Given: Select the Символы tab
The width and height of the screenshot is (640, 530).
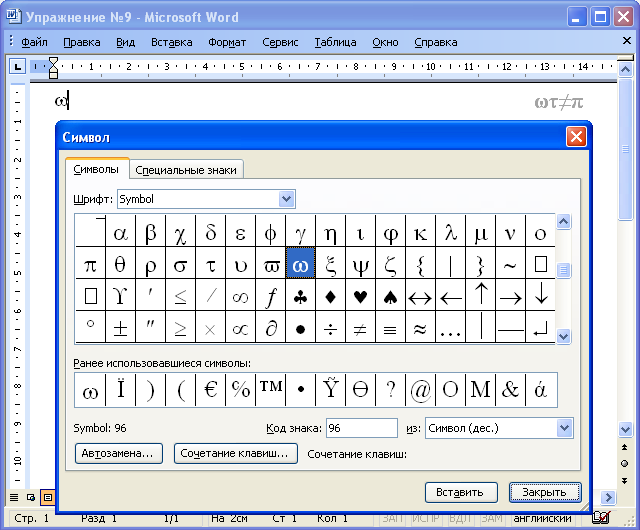Looking at the screenshot, I should [x=96, y=169].
